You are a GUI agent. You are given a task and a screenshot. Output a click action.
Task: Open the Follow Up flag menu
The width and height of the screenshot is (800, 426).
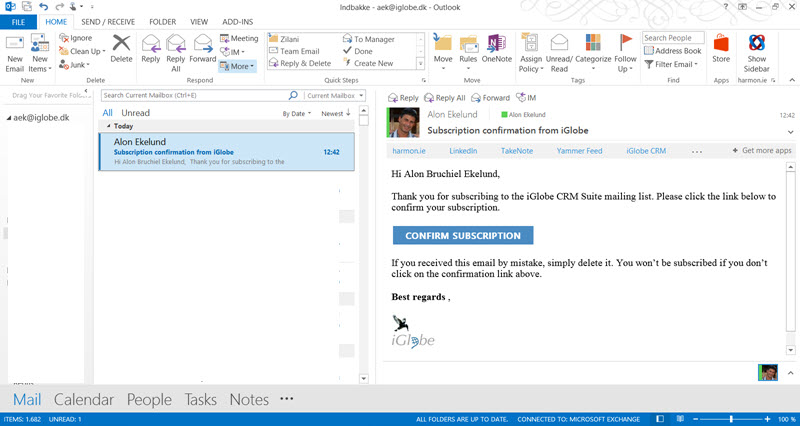pos(626,54)
